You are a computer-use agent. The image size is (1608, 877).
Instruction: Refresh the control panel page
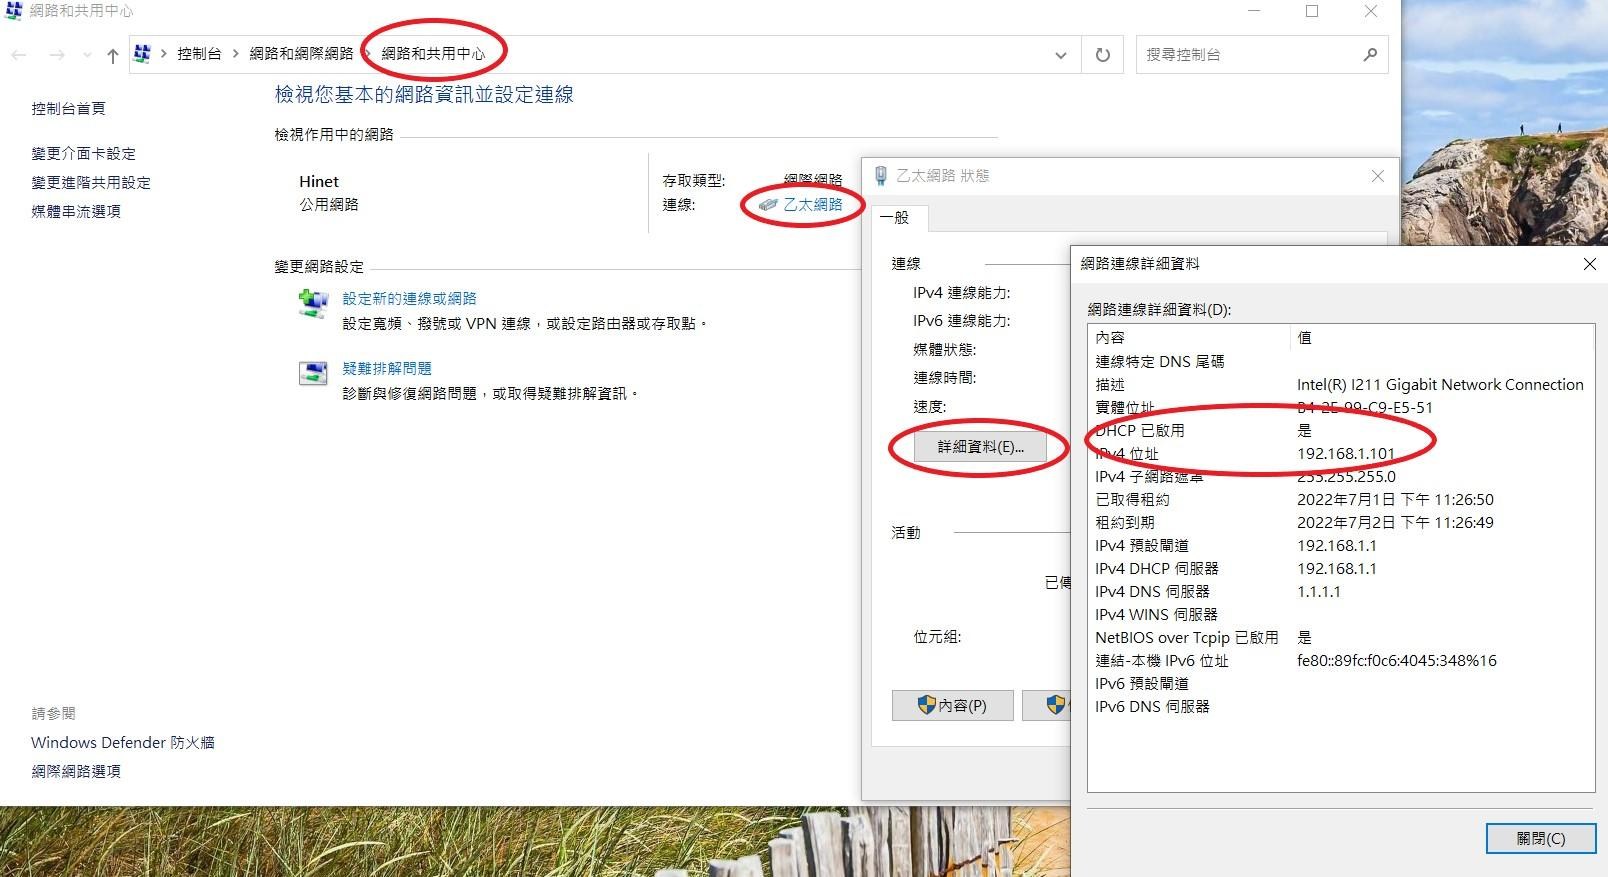(1102, 55)
